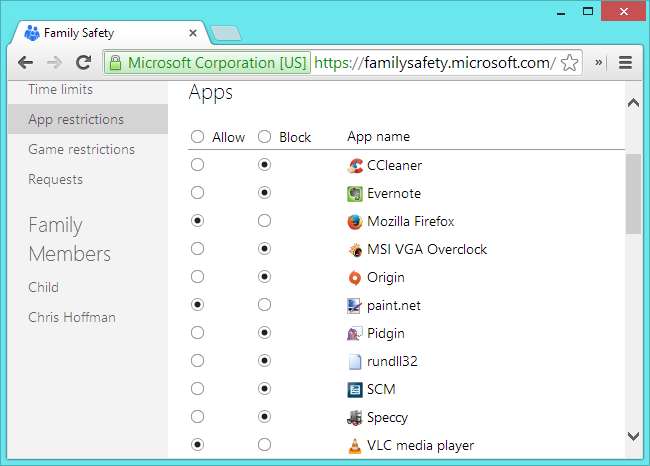Select family member Chris Hoffman
This screenshot has width=650, height=466.
(72, 318)
